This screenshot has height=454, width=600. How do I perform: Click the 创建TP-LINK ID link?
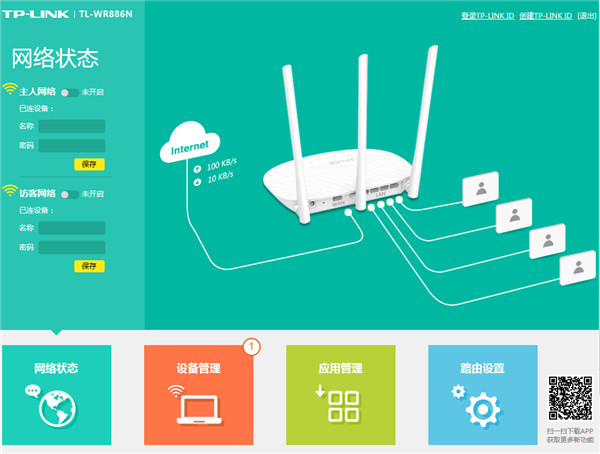[x=546, y=16]
